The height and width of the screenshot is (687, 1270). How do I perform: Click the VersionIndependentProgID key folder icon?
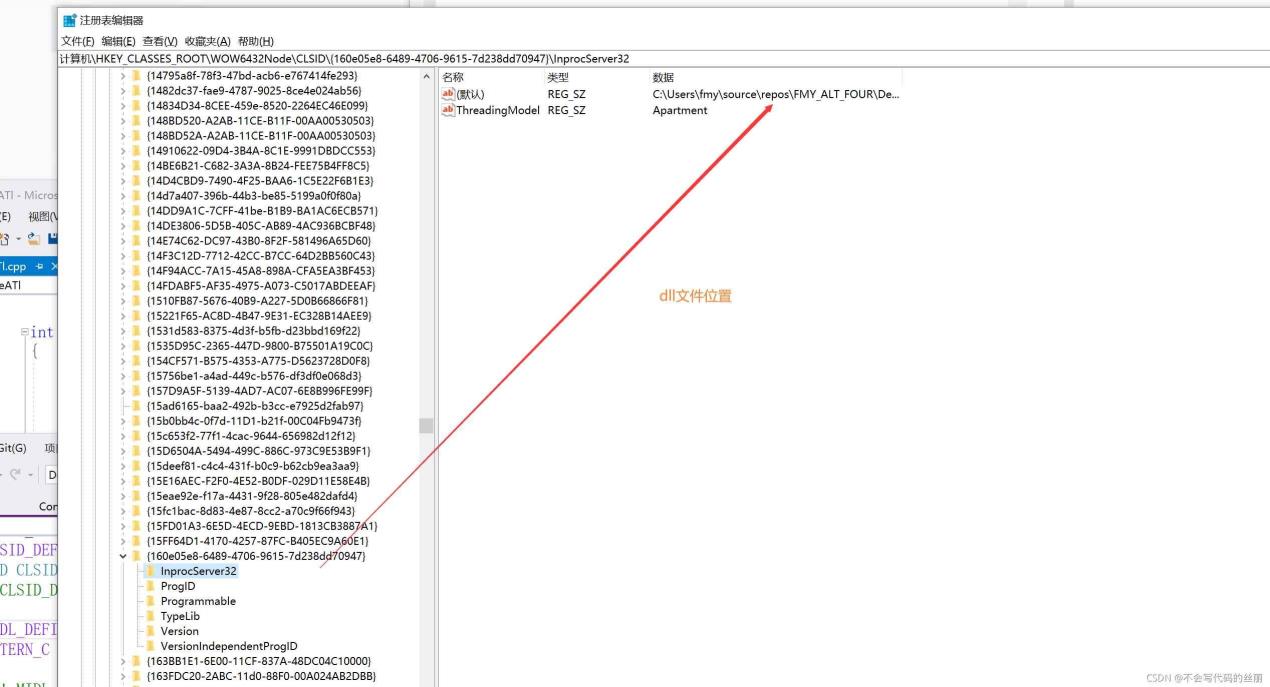tap(151, 646)
